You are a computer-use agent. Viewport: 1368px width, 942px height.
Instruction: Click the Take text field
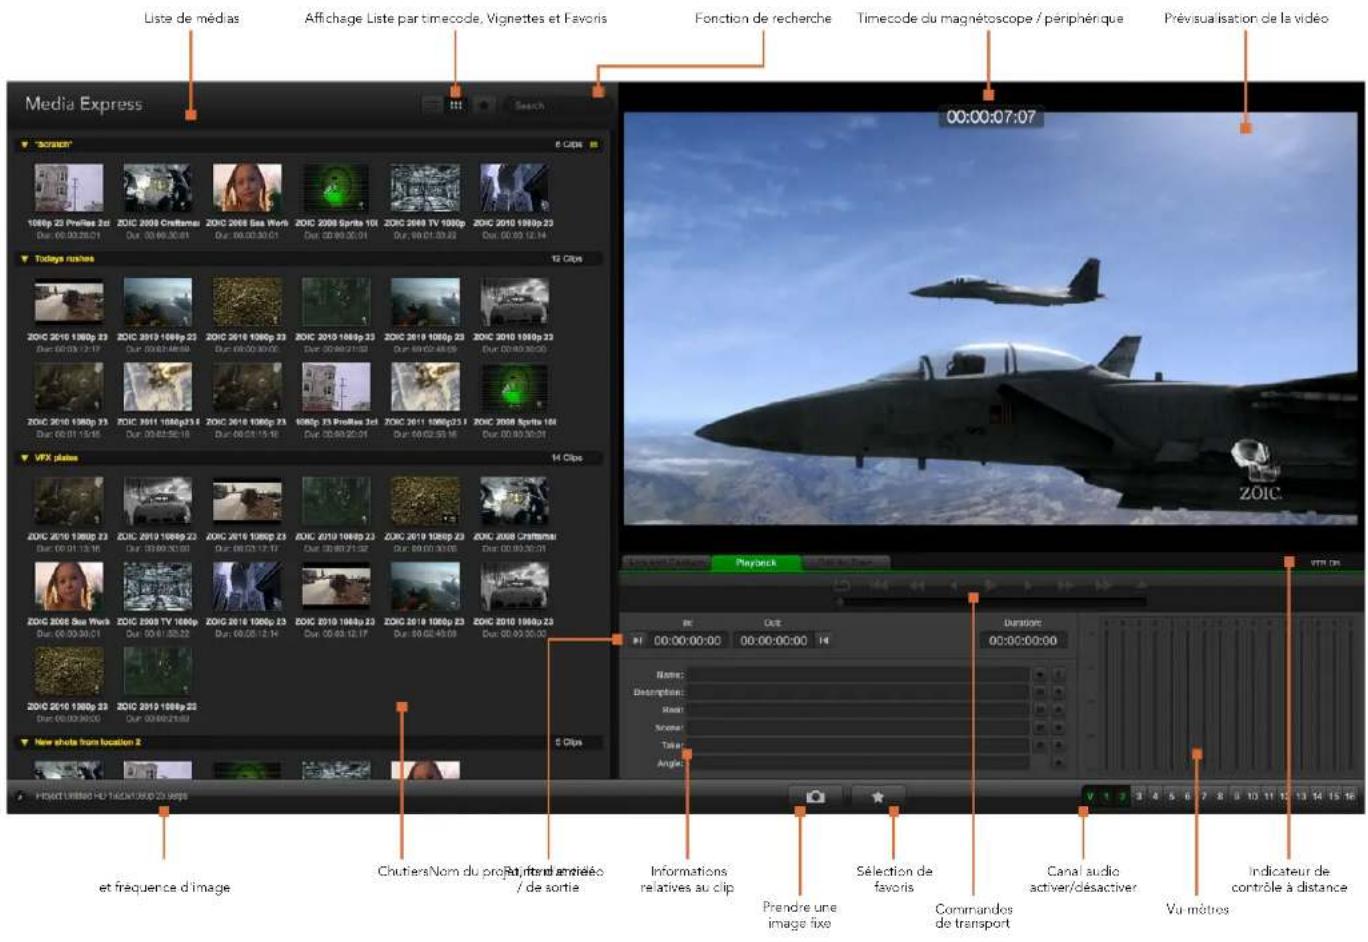(x=857, y=746)
